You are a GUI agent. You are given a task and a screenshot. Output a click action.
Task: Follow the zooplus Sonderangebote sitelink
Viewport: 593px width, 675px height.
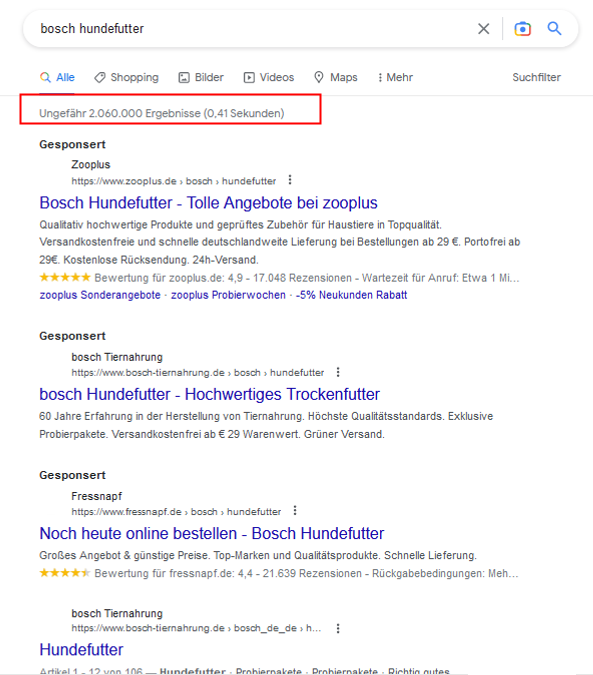(x=100, y=295)
